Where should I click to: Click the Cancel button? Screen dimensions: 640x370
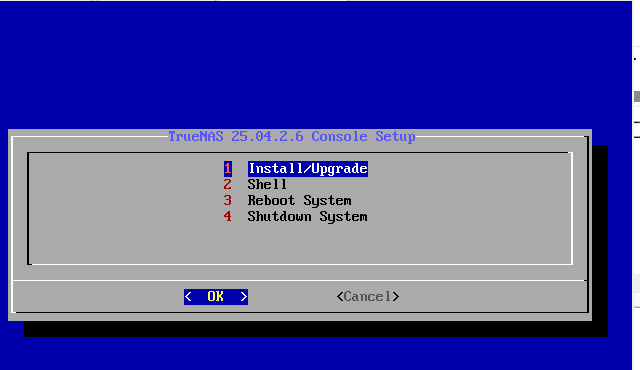(368, 297)
